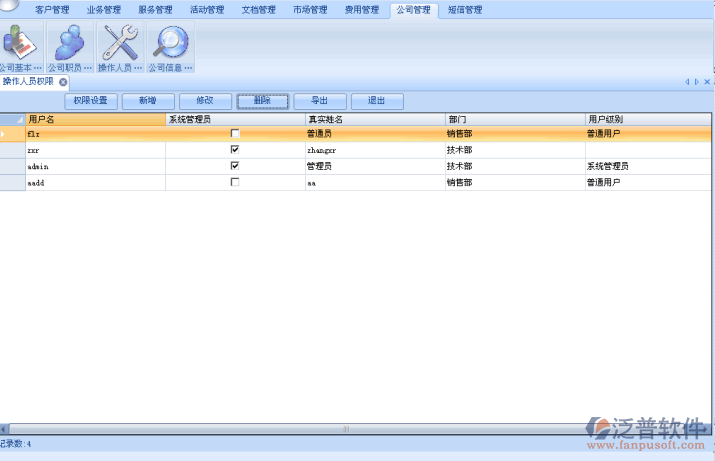Click real name cell zhangxr

tap(375, 150)
